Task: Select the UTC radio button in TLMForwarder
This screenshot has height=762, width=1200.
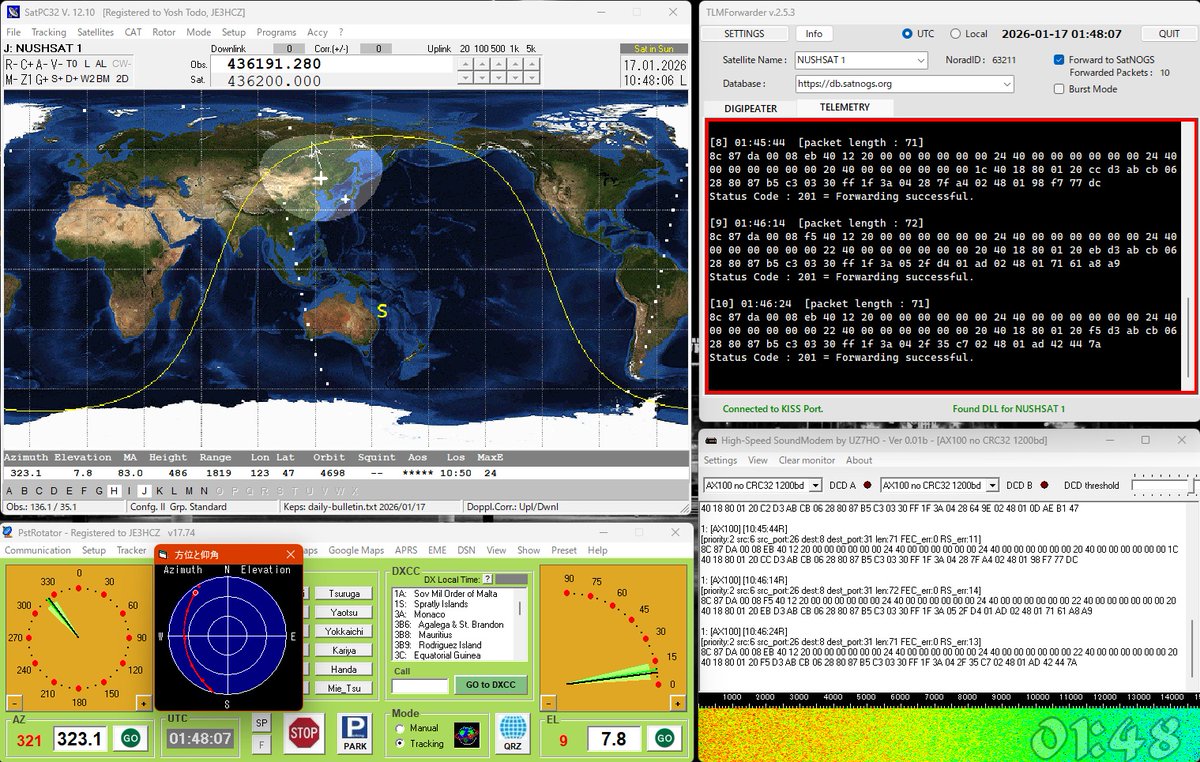Action: [x=907, y=33]
